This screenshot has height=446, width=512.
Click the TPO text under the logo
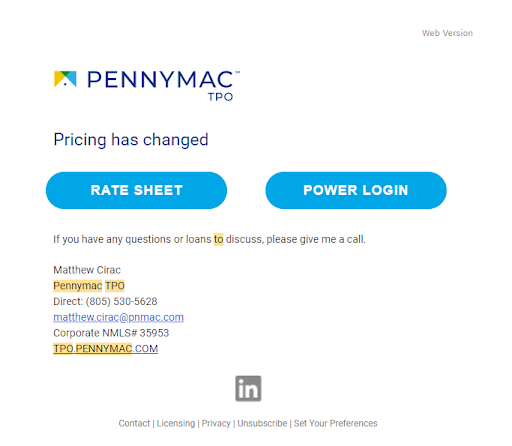(x=220, y=97)
